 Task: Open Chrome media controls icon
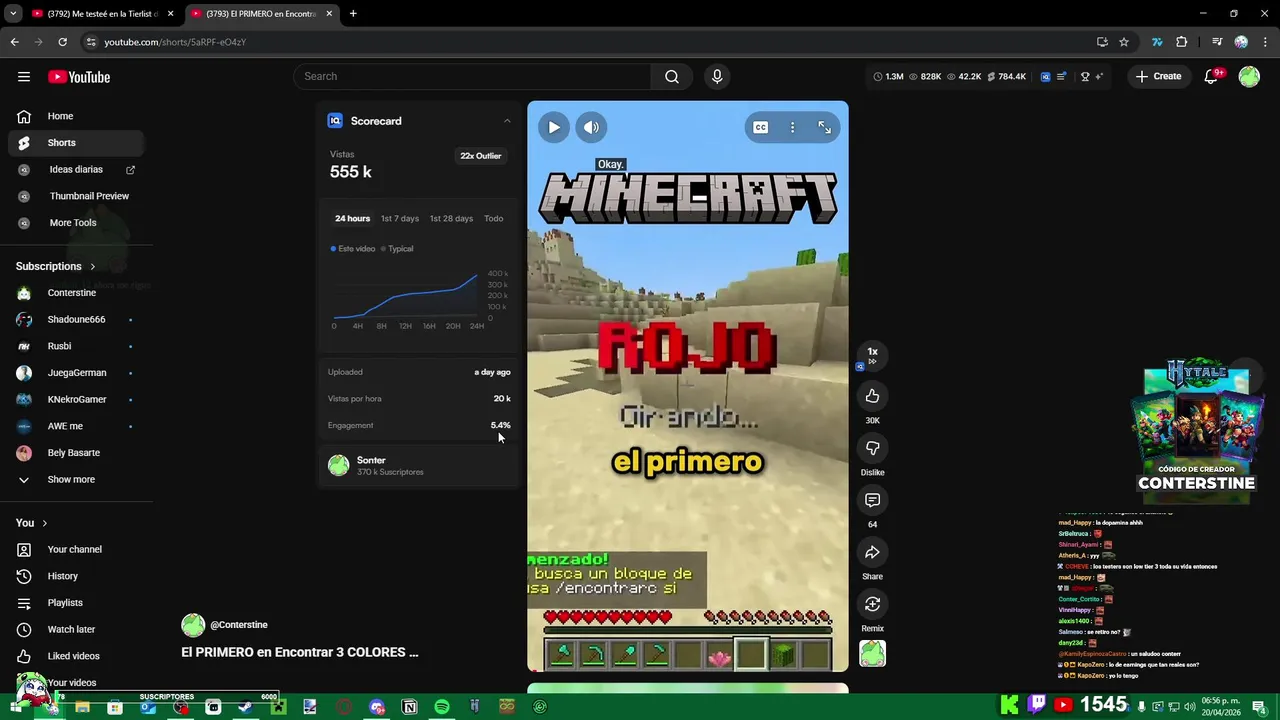pyautogui.click(x=1217, y=42)
